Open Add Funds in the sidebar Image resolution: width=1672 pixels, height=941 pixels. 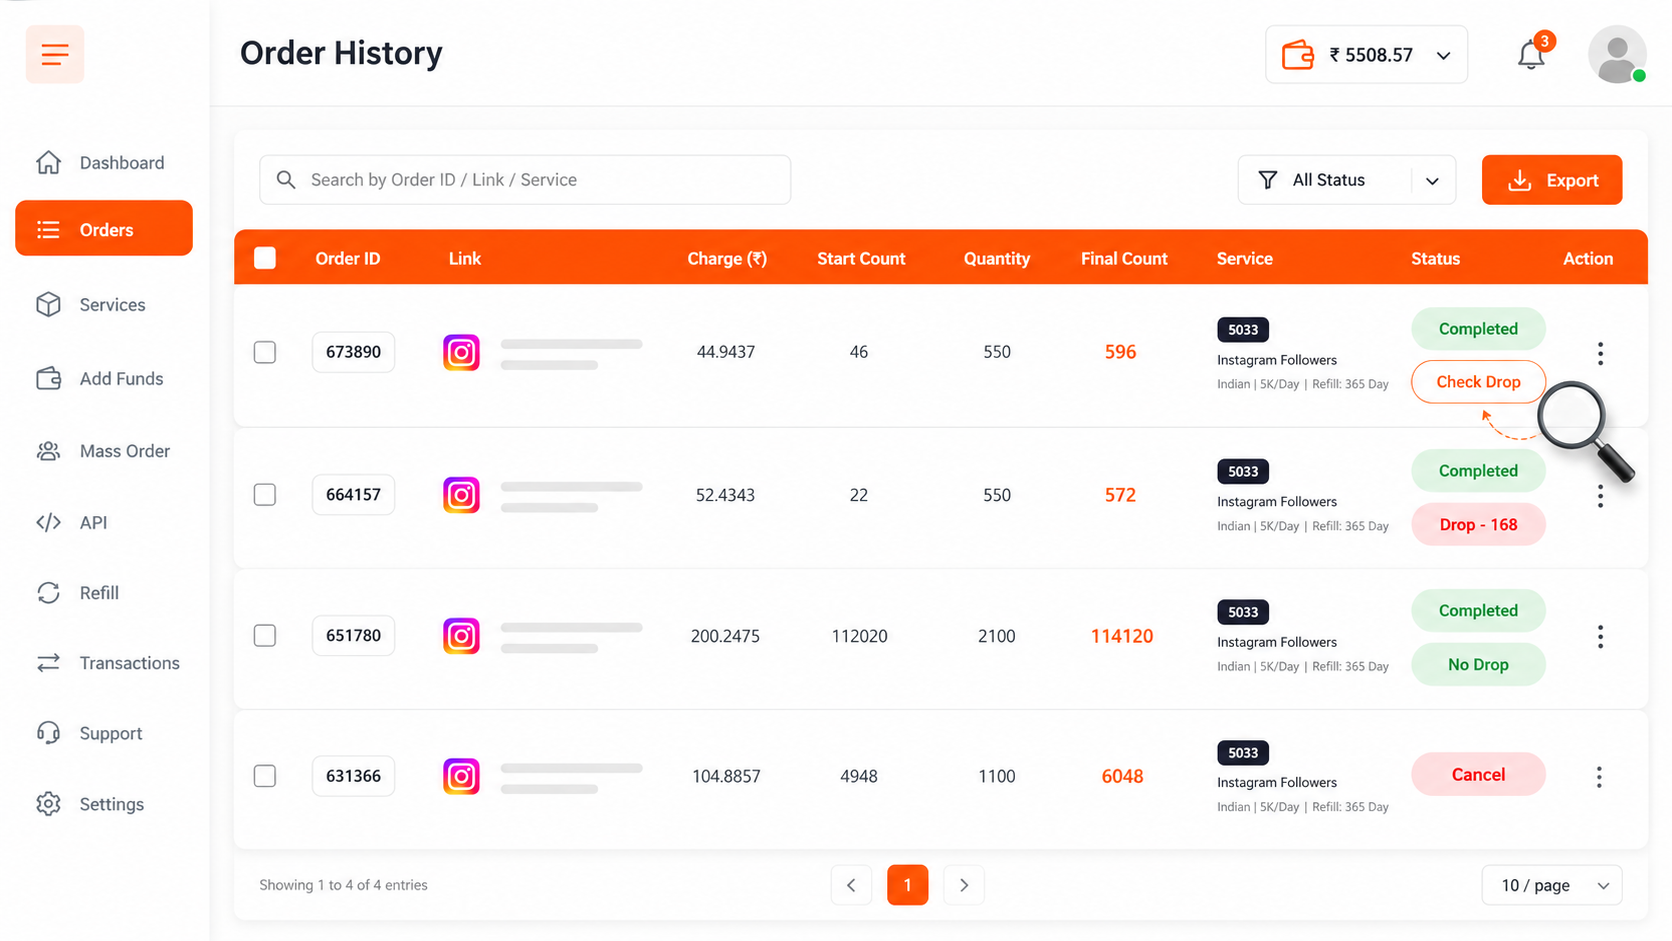[x=104, y=379]
